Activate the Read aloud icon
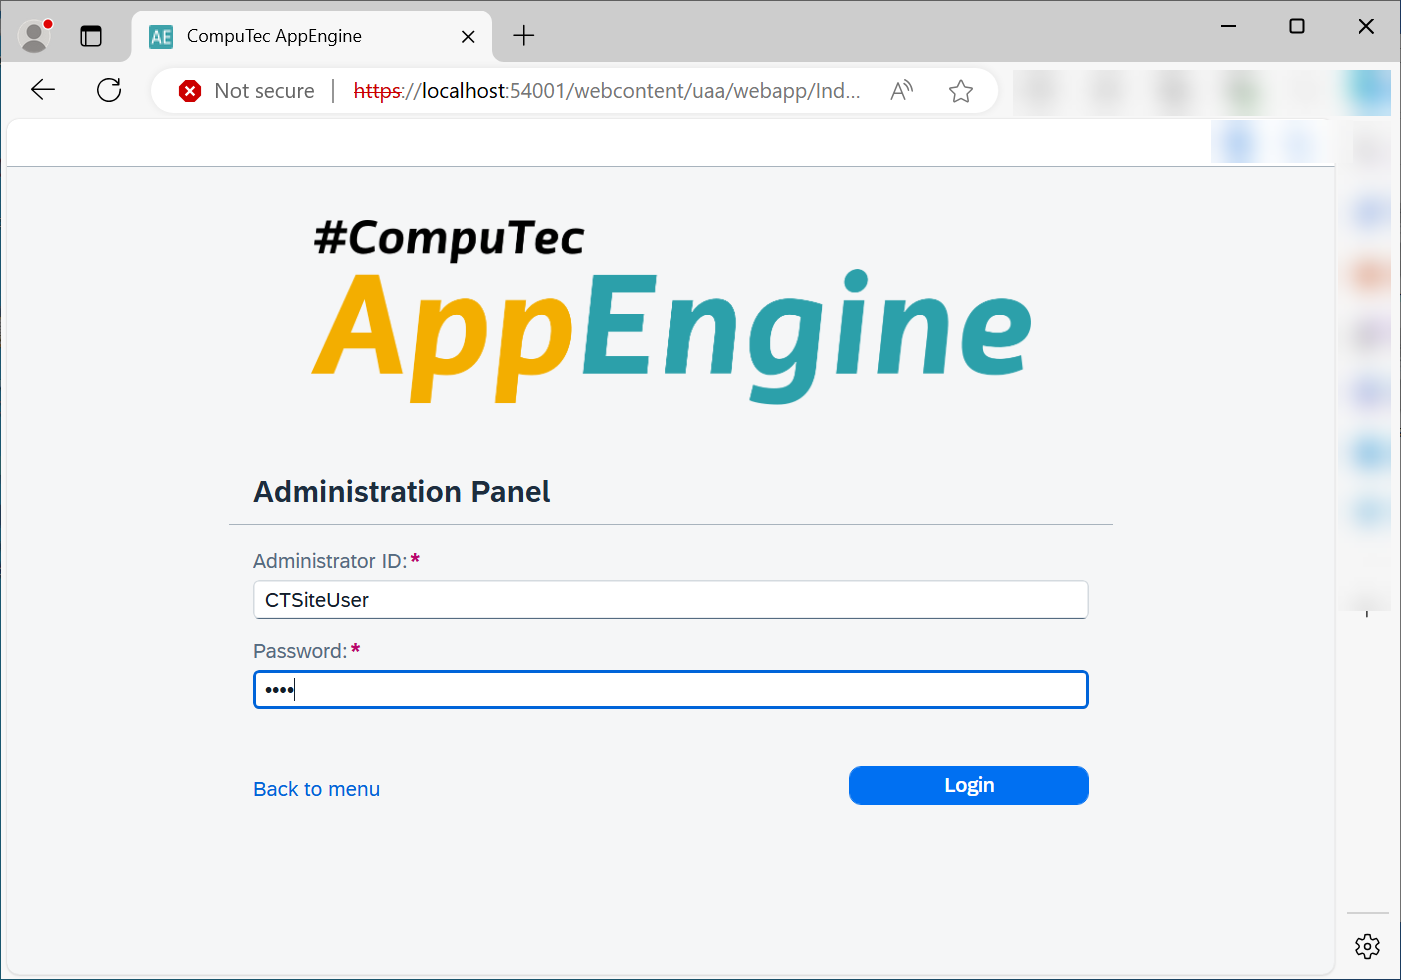Viewport: 1401px width, 980px height. click(902, 91)
